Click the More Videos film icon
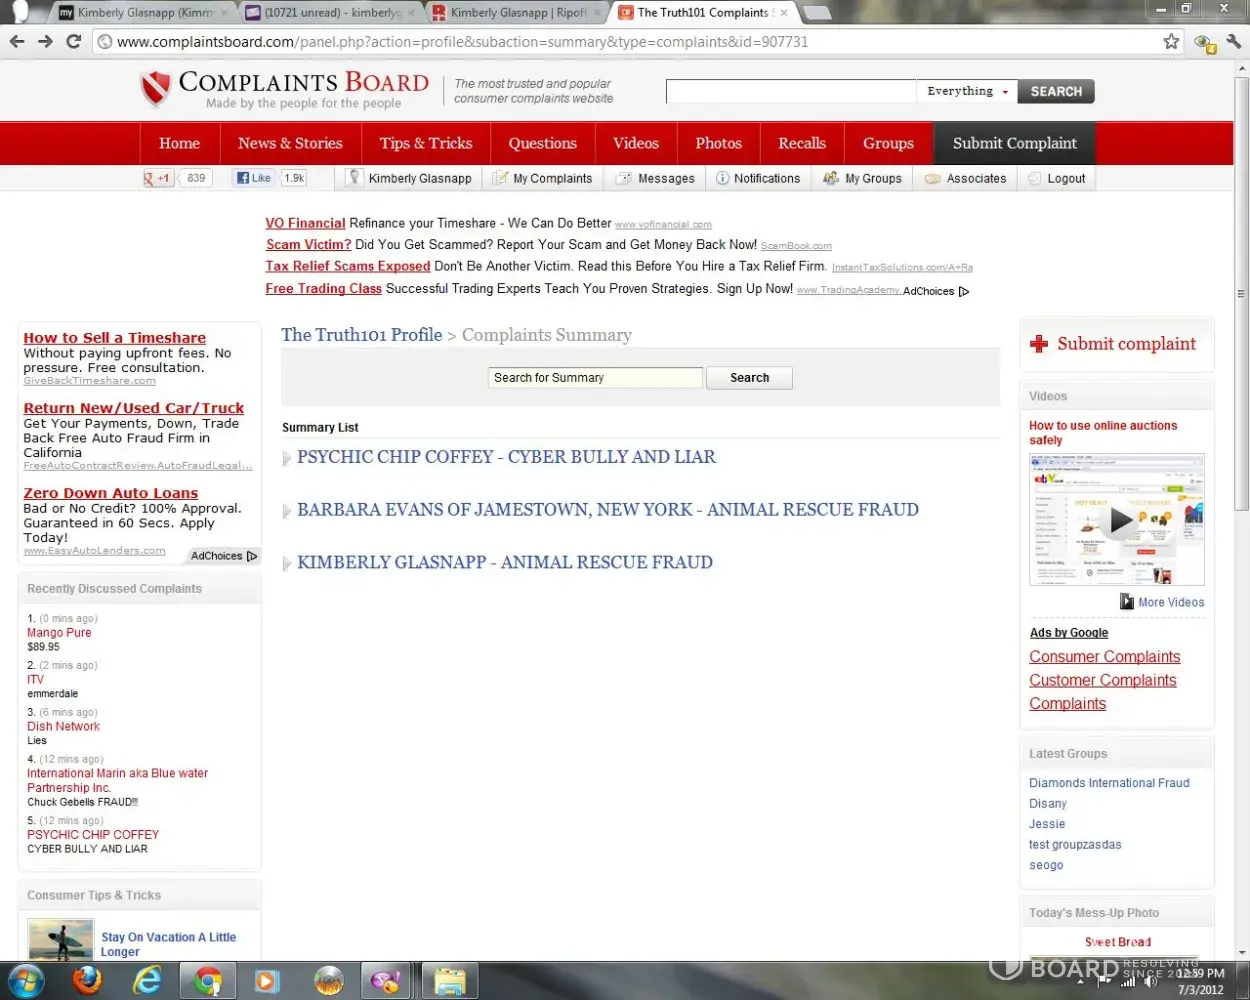Viewport: 1250px width, 1000px height. tap(1127, 602)
